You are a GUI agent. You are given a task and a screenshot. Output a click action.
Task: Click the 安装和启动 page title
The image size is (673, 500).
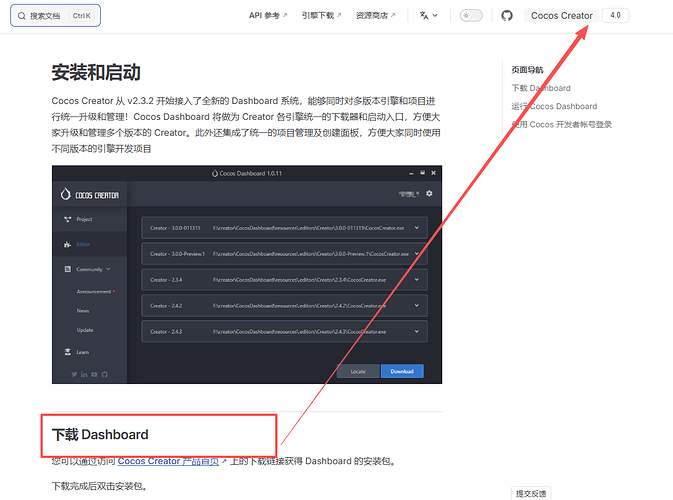pos(96,73)
